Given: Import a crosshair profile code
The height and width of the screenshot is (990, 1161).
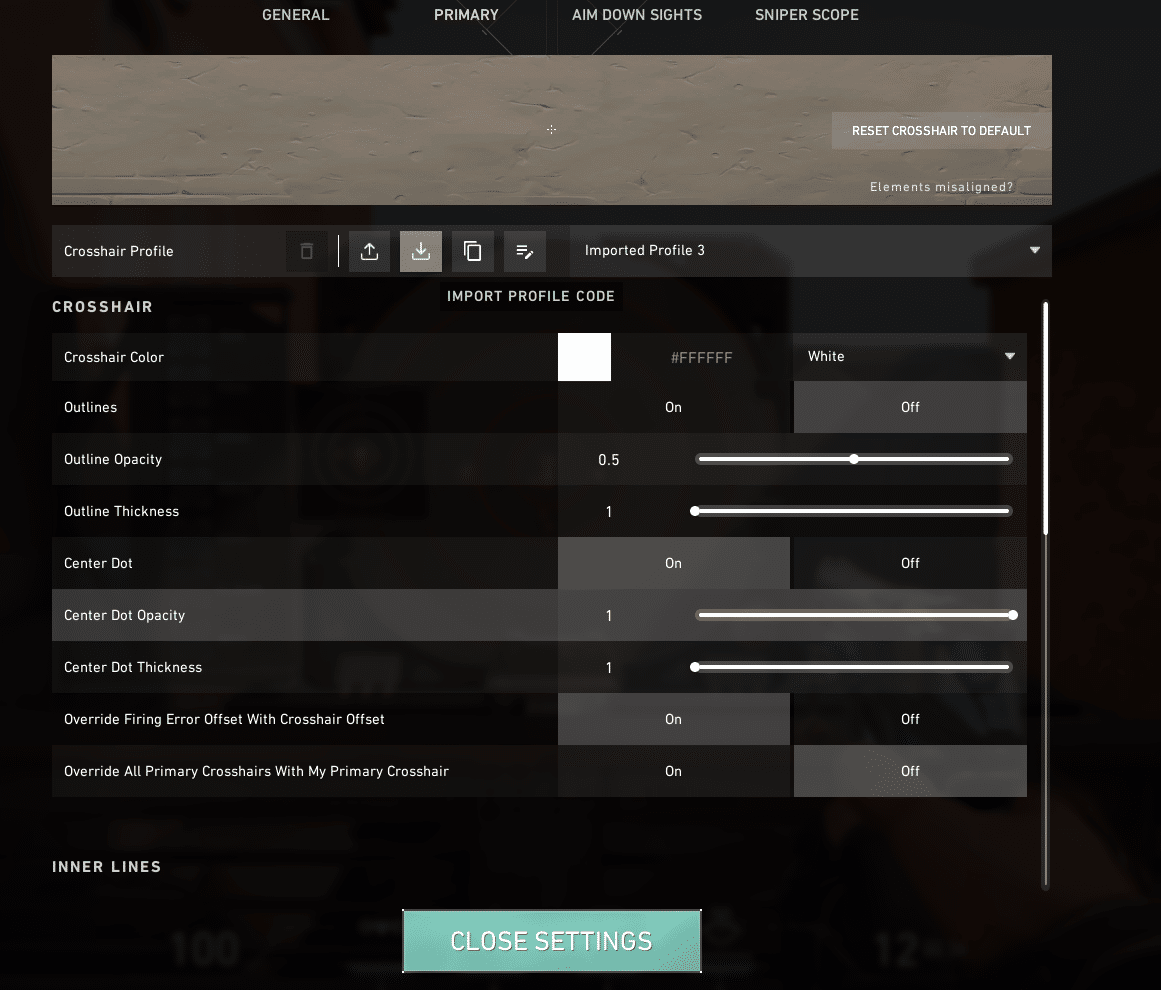Looking at the screenshot, I should click(420, 251).
